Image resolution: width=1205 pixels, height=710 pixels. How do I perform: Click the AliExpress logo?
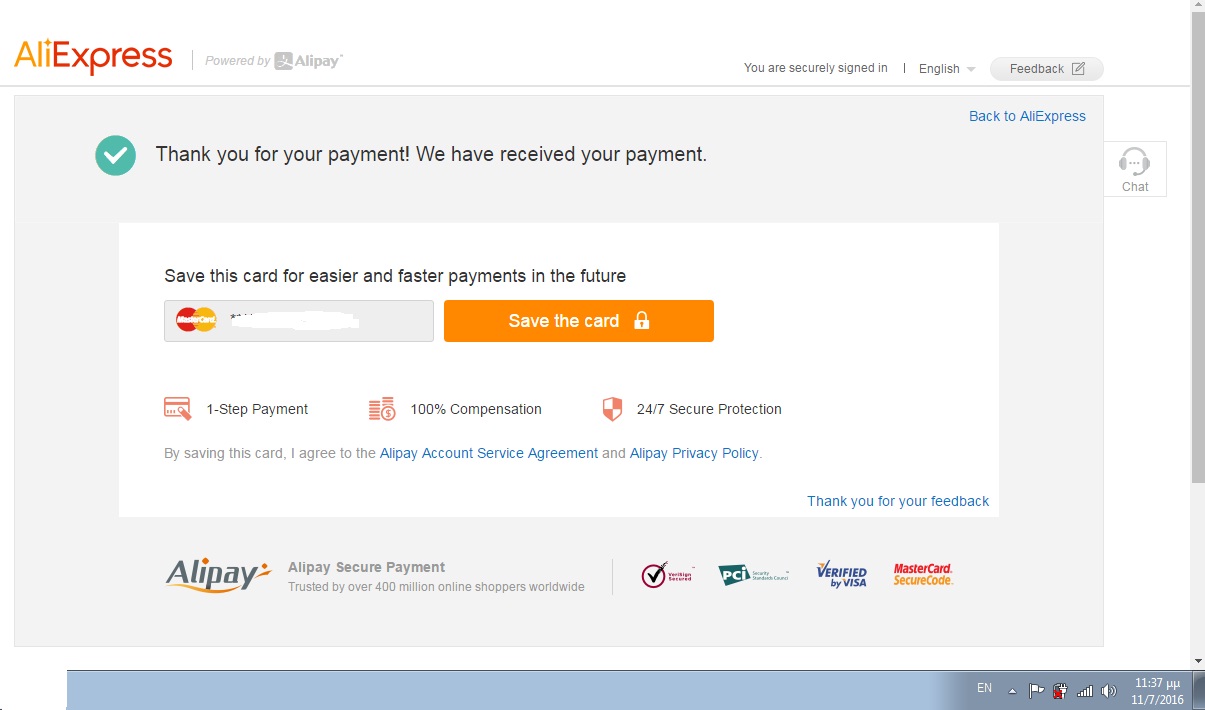tap(93, 57)
